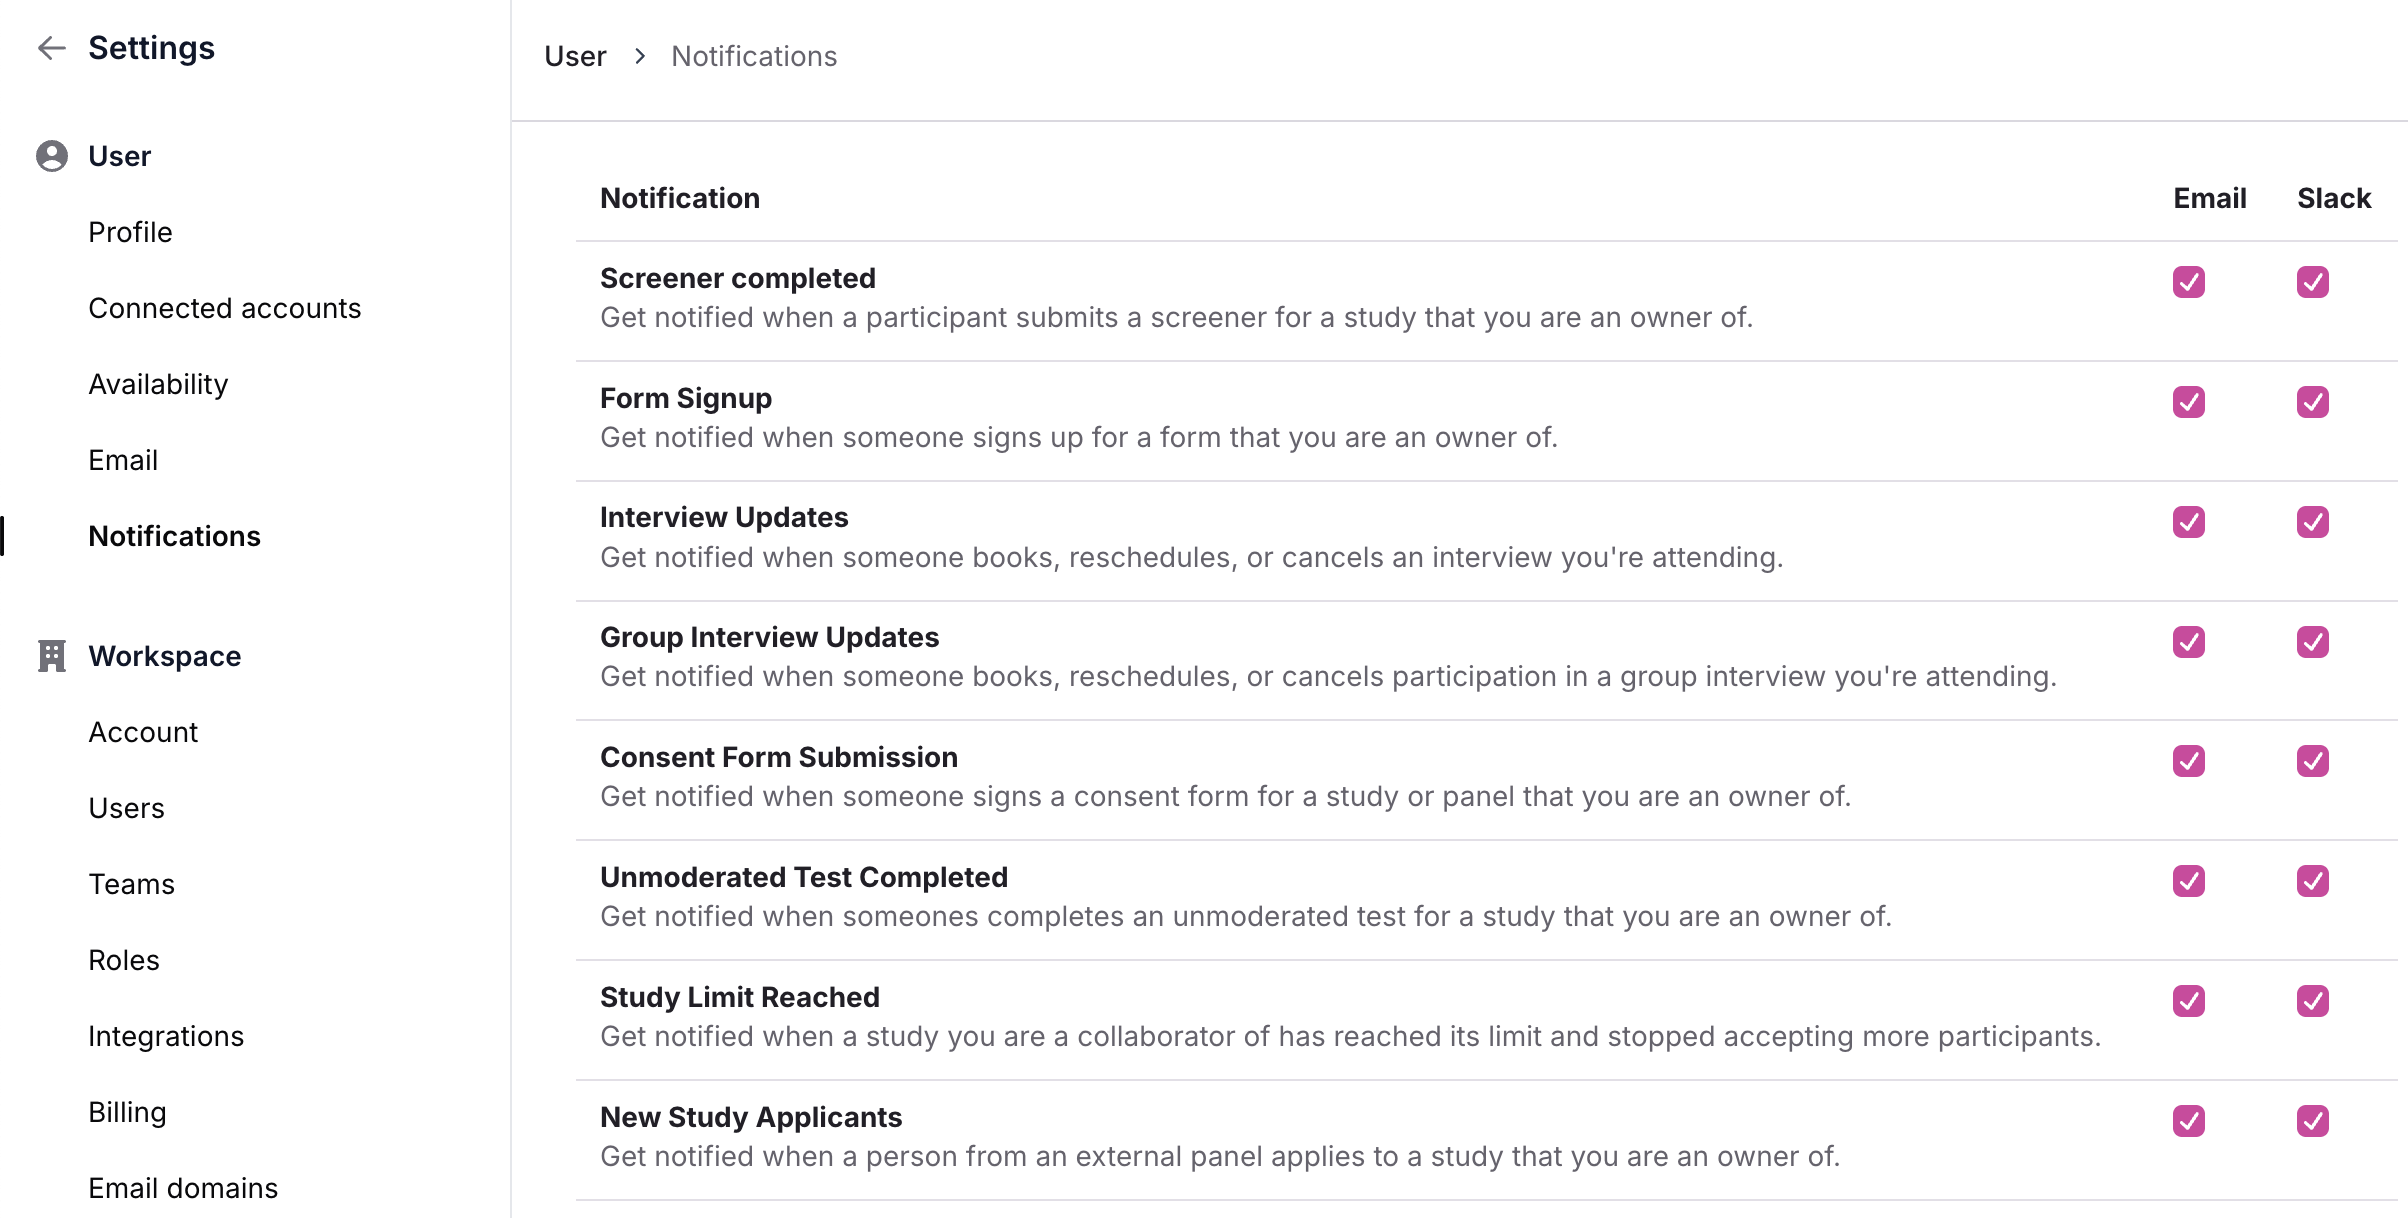Disable Email for Interview Updates
Viewport: 2408px width, 1218px height.
(x=2188, y=522)
